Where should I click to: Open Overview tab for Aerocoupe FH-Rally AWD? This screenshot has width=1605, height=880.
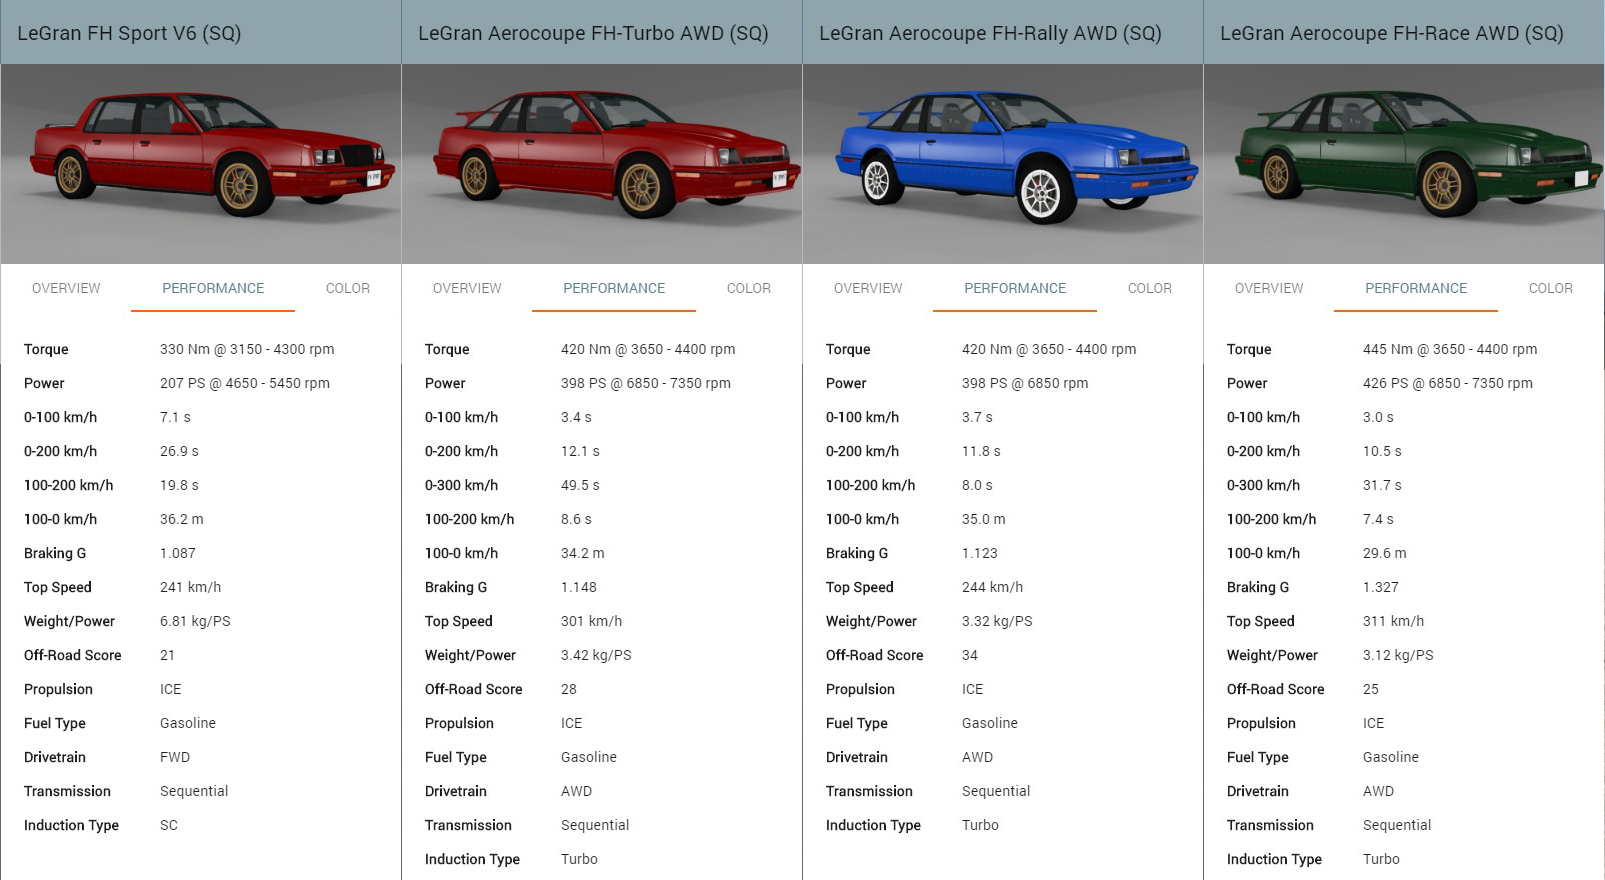click(868, 288)
